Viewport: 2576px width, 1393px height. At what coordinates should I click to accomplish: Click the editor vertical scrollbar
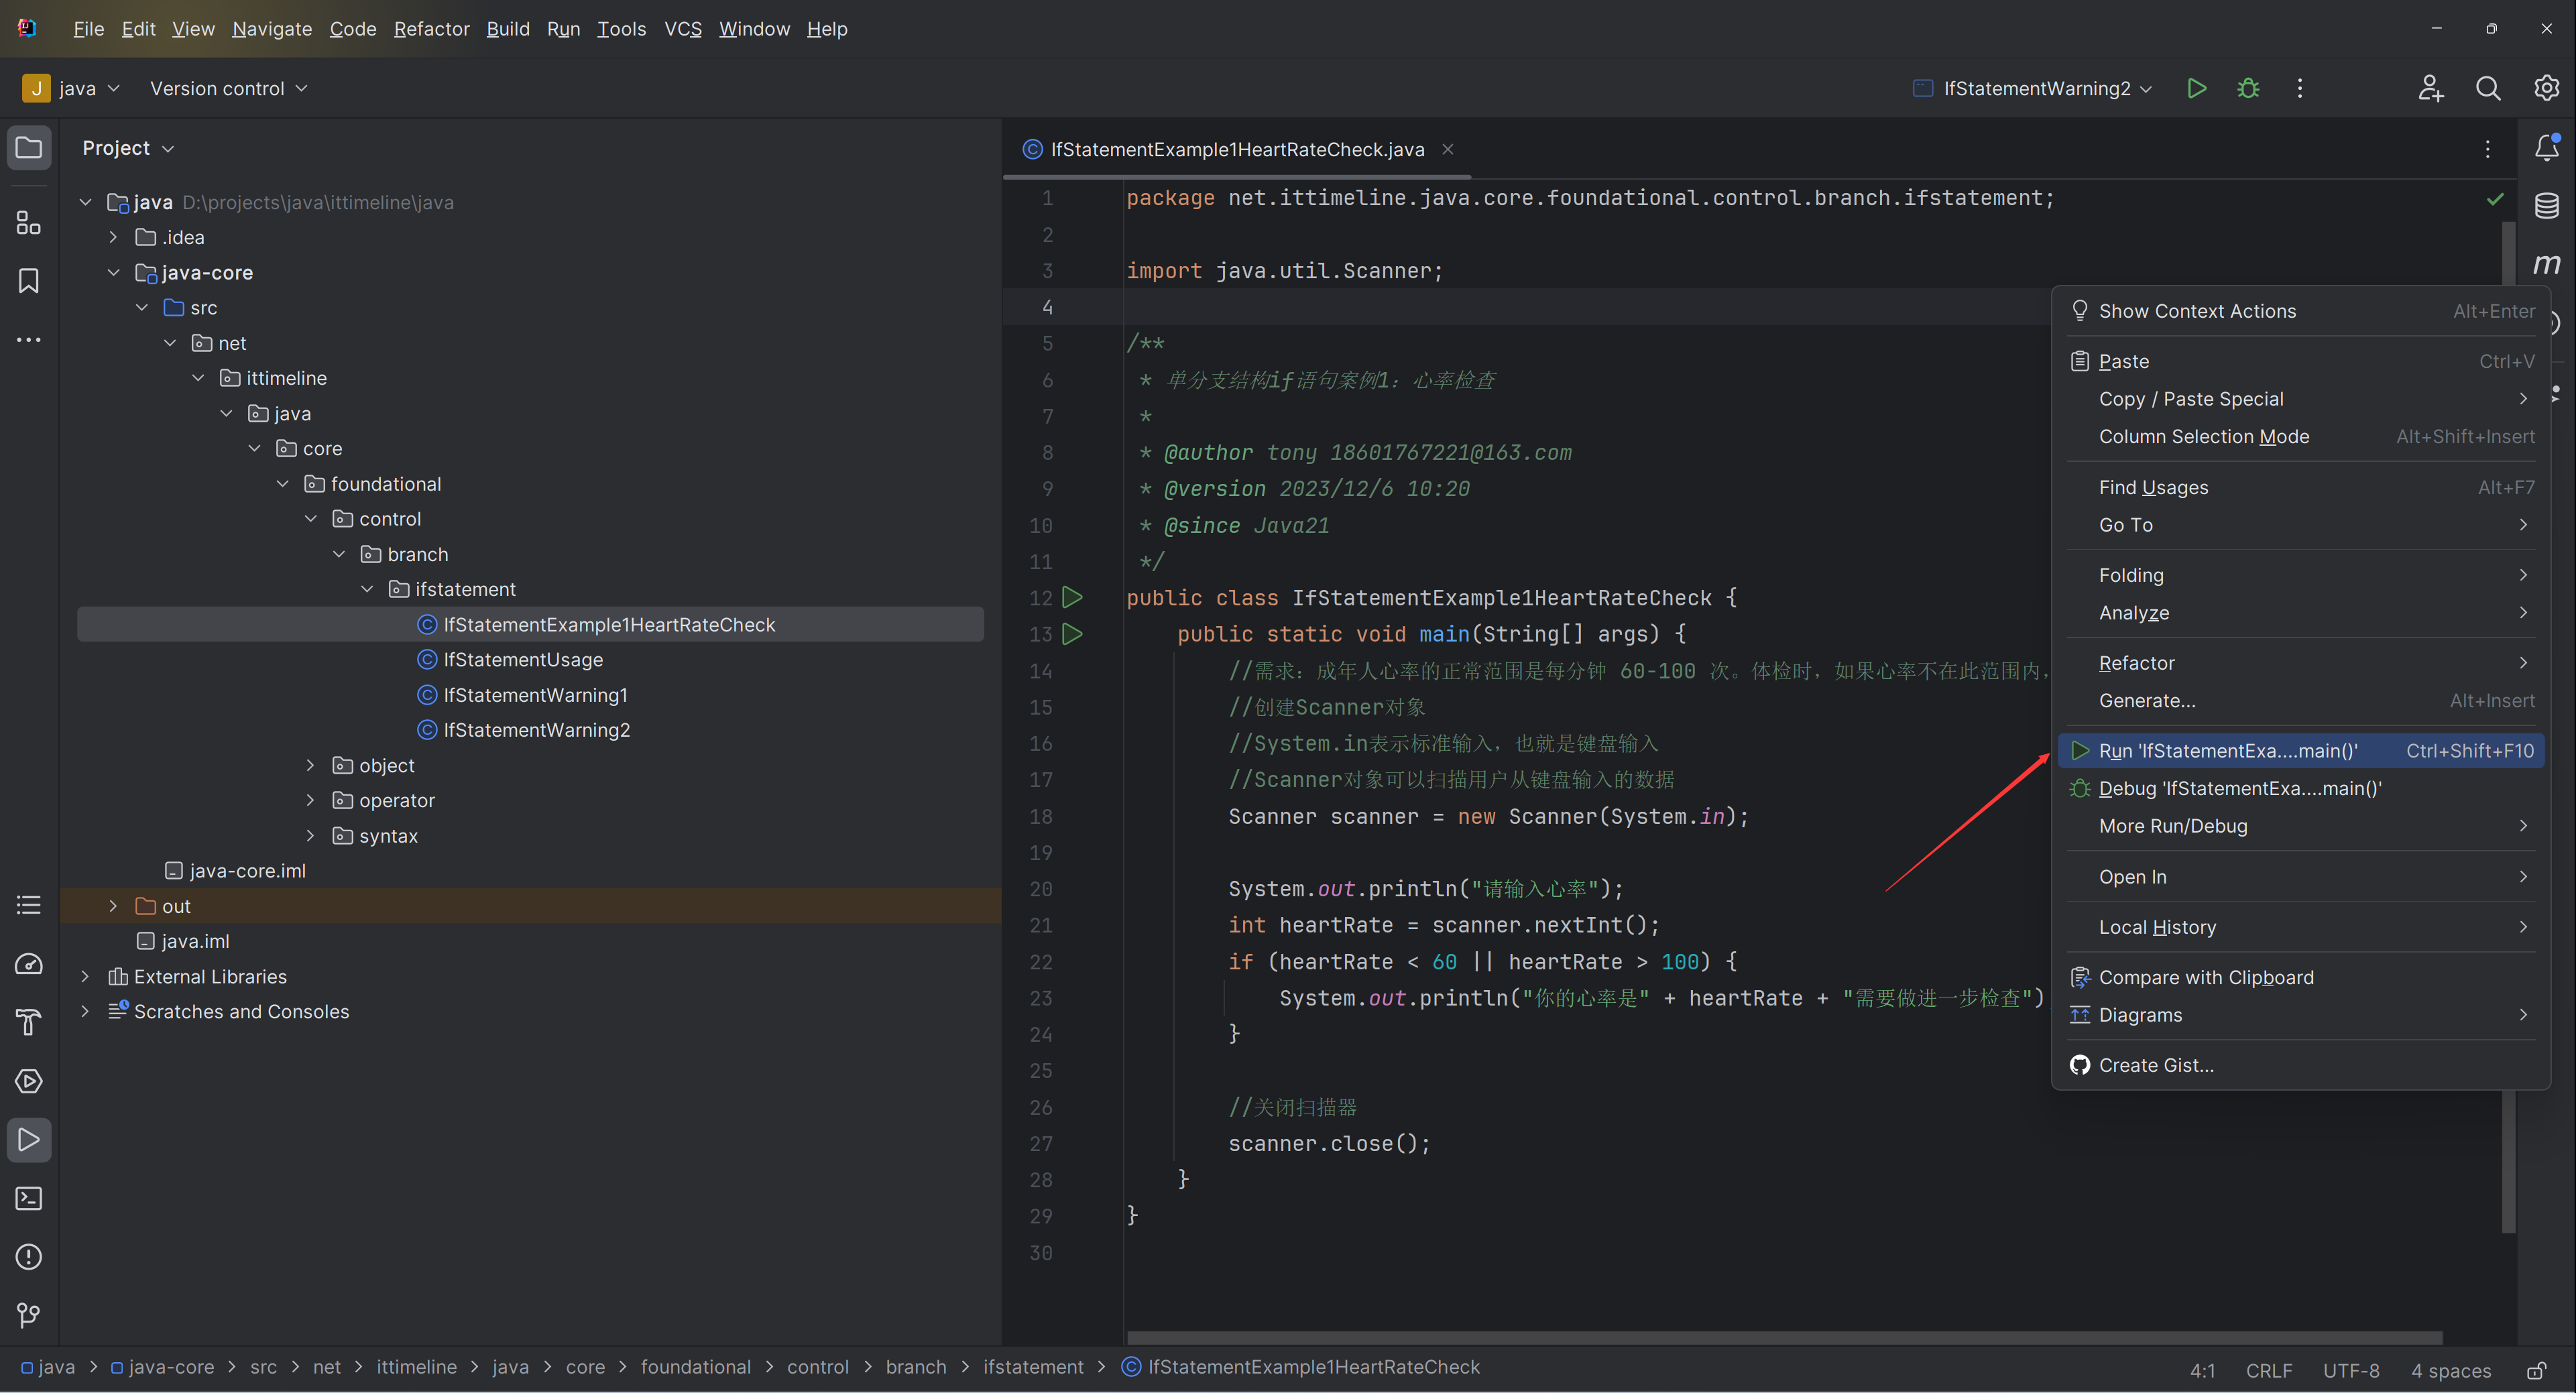pyautogui.click(x=2508, y=727)
